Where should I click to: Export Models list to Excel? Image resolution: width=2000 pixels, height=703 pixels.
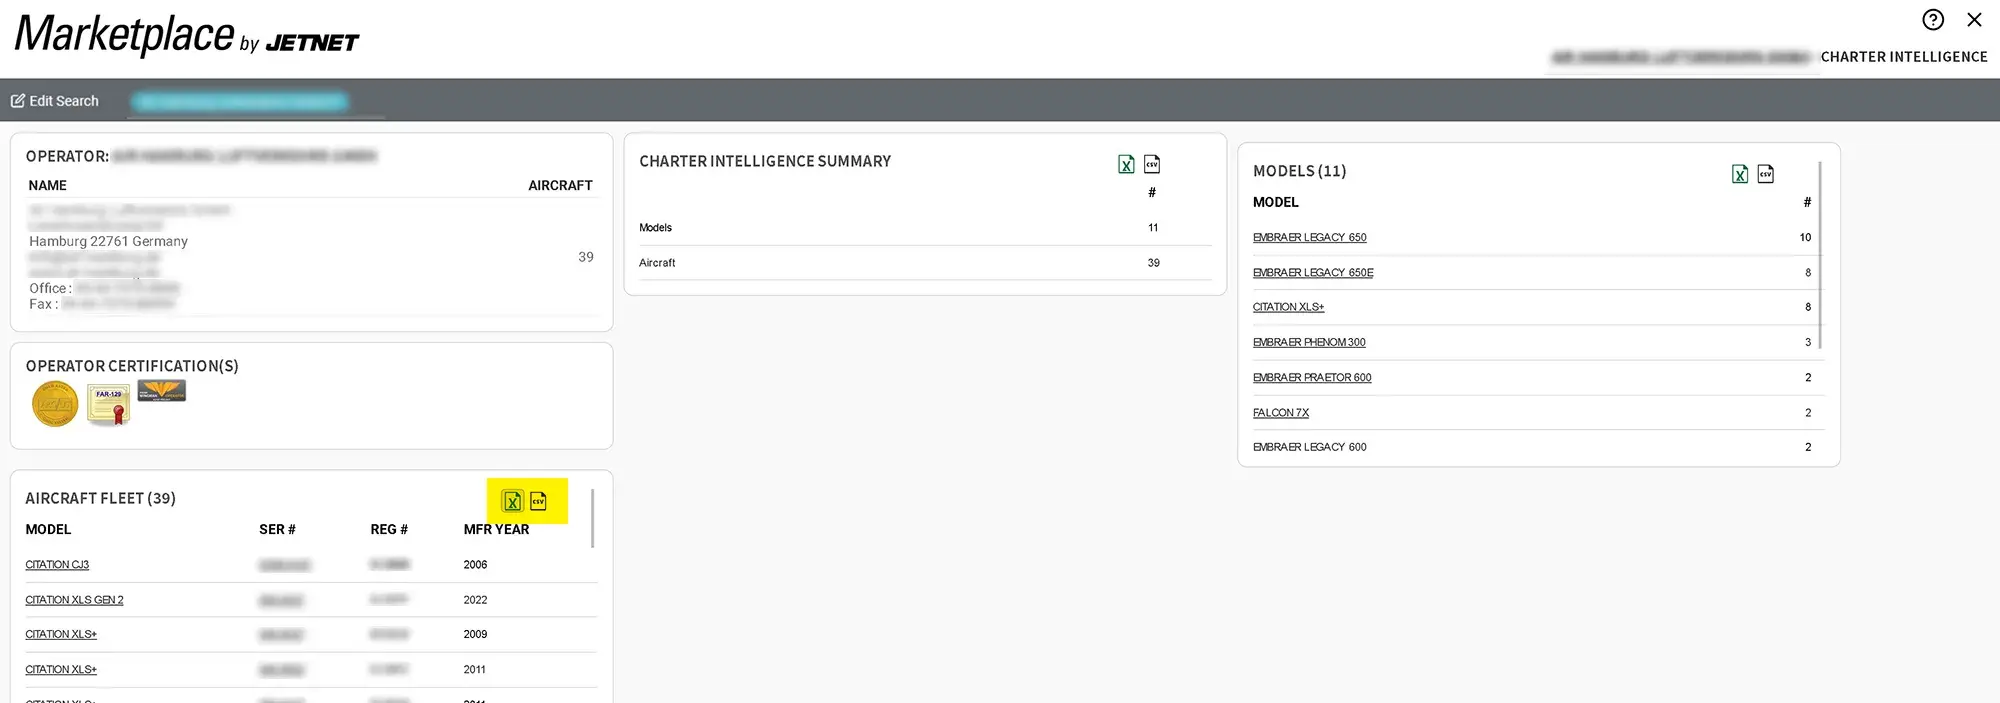(x=1740, y=175)
